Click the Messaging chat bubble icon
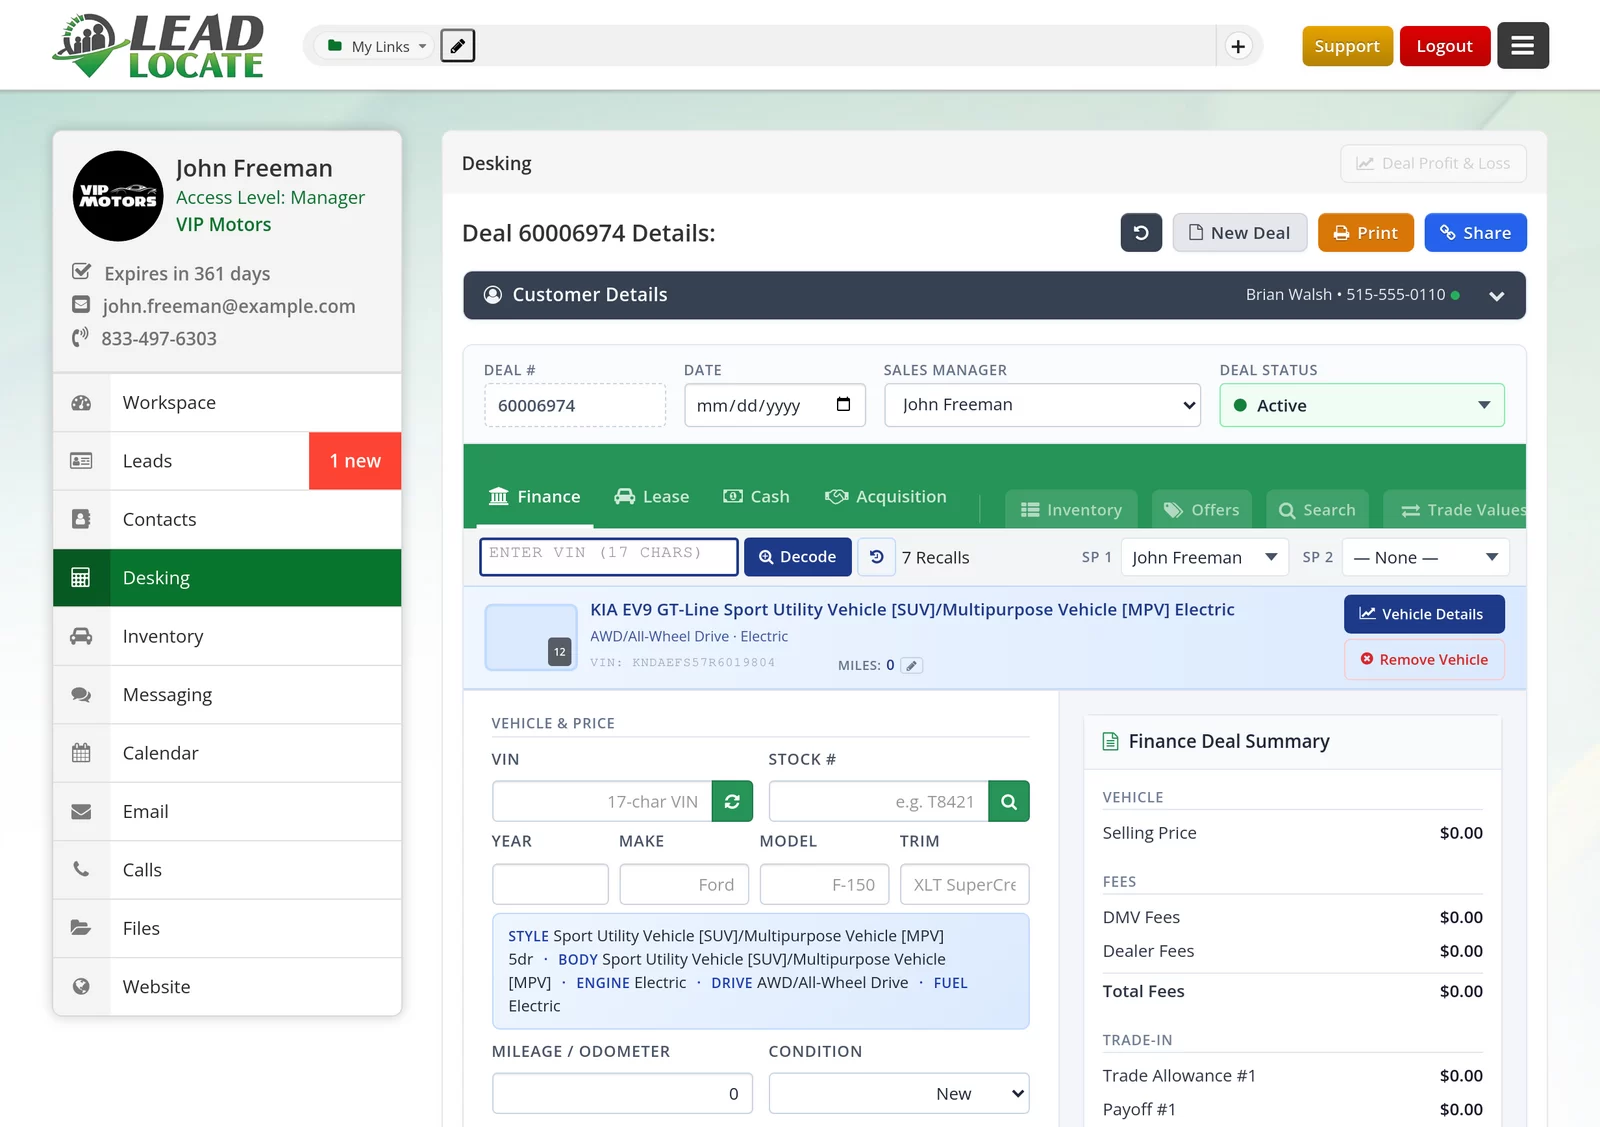This screenshot has height=1127, width=1600. point(81,695)
